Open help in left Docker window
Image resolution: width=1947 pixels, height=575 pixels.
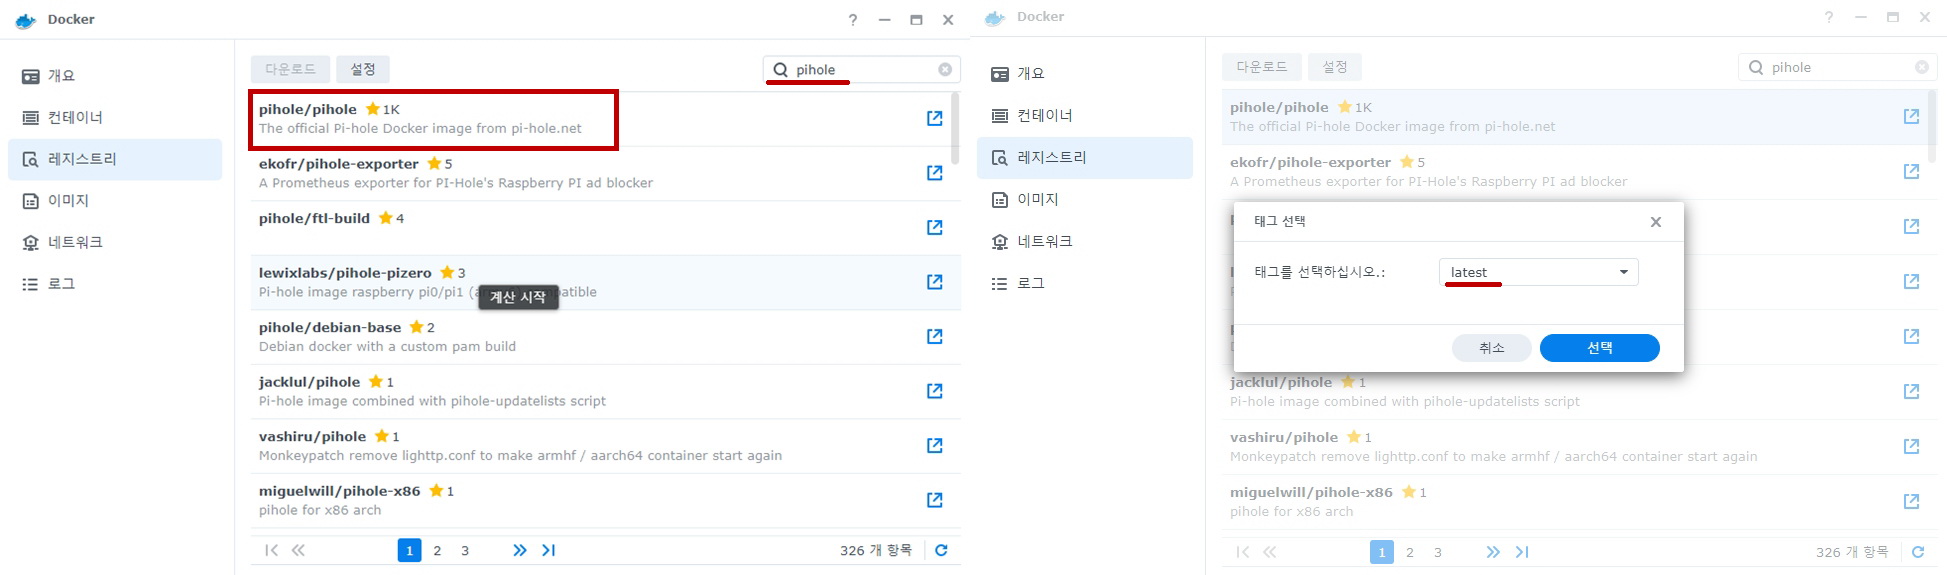(x=852, y=20)
